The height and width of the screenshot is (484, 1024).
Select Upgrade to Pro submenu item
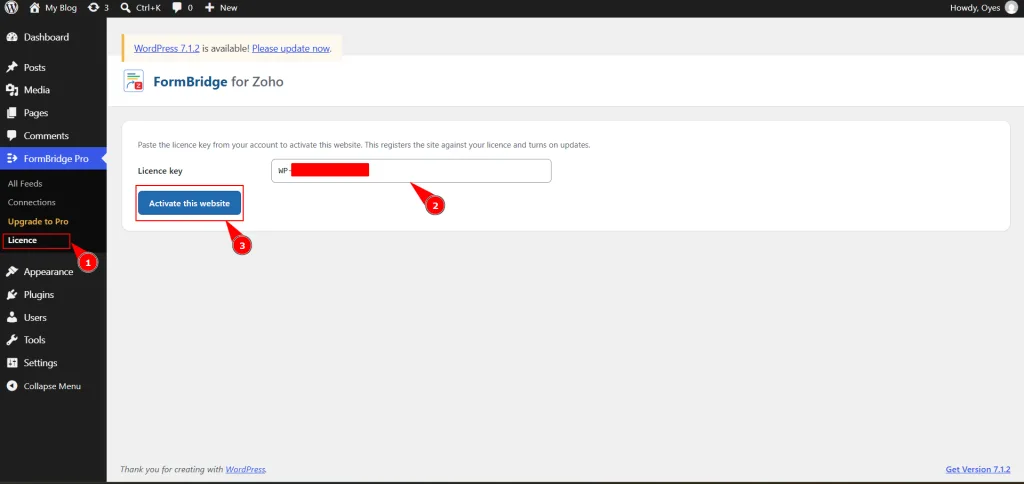tap(38, 221)
